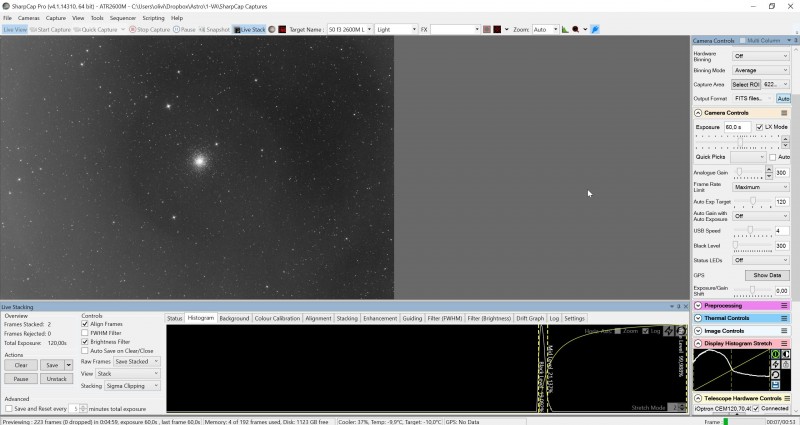Click the Pause button under Actions
800x425 pixels.
point(21,379)
